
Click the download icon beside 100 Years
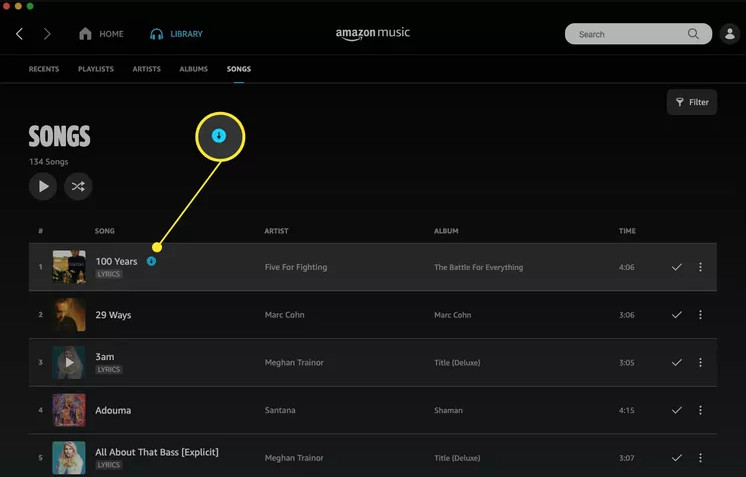(151, 261)
